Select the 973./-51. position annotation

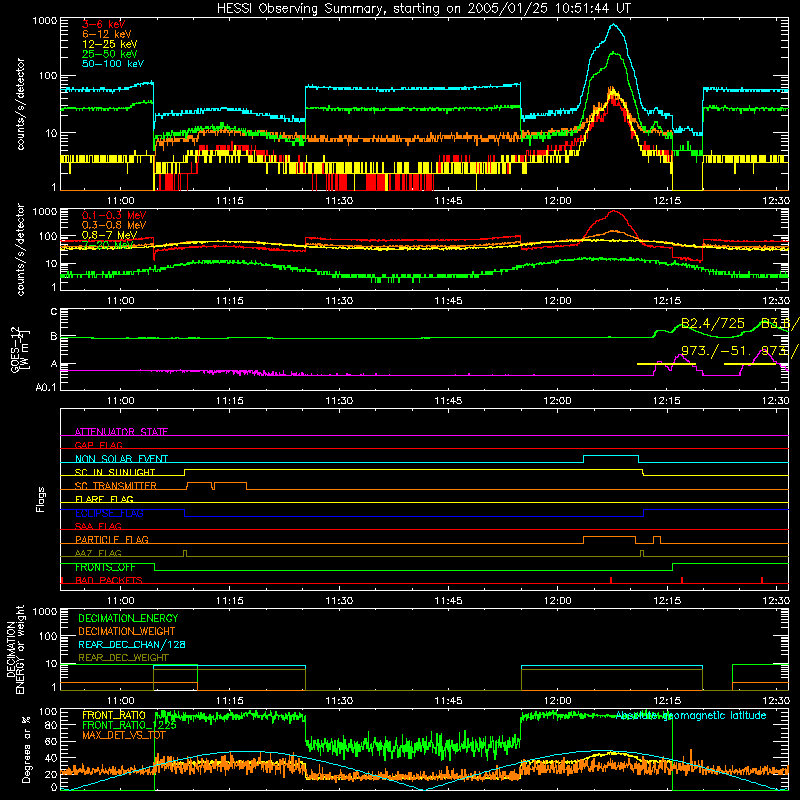pos(715,351)
